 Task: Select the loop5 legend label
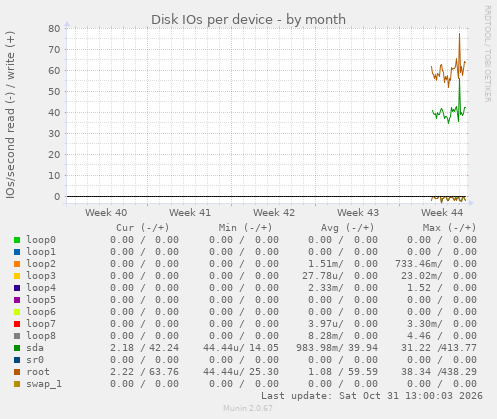pos(41,300)
